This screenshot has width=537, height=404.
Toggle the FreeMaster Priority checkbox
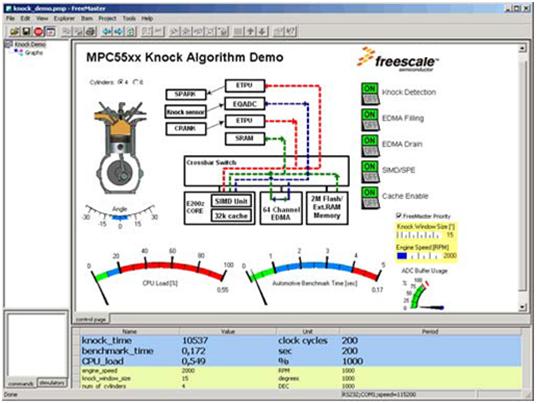(399, 216)
